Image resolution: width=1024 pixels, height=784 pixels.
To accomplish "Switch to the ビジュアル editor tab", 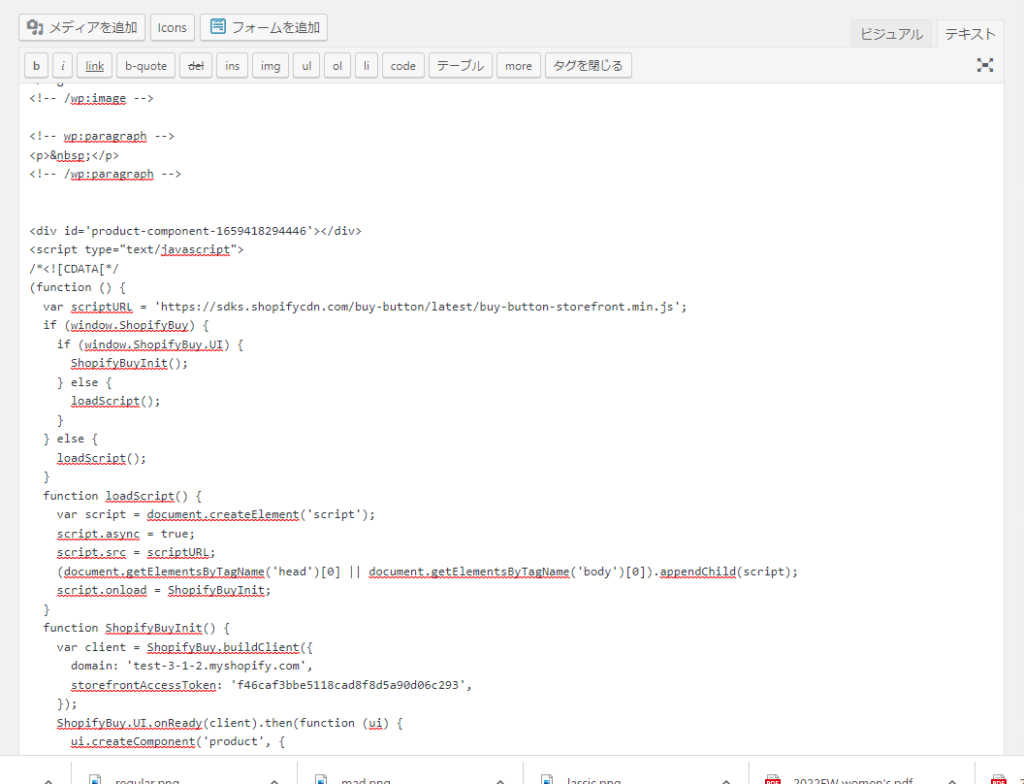I will click(x=890, y=34).
